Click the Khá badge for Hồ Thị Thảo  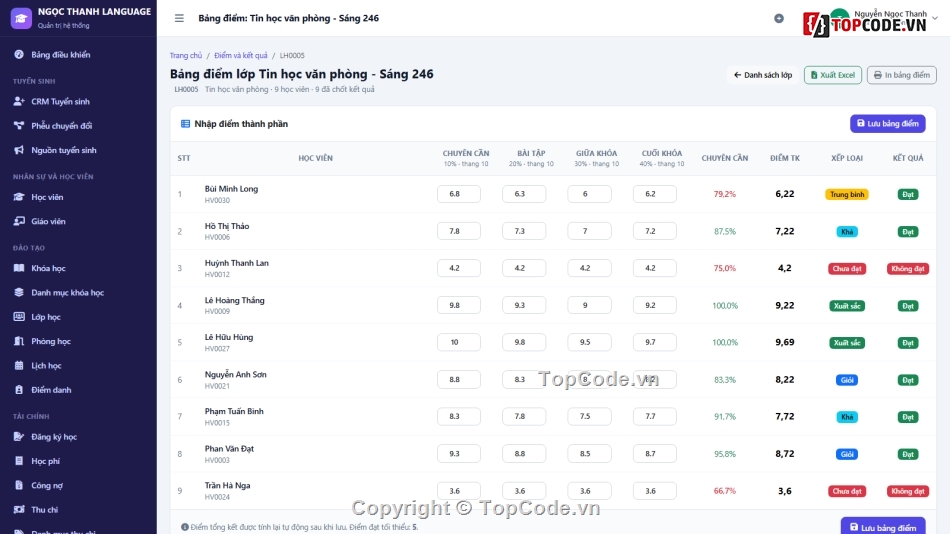click(x=847, y=232)
